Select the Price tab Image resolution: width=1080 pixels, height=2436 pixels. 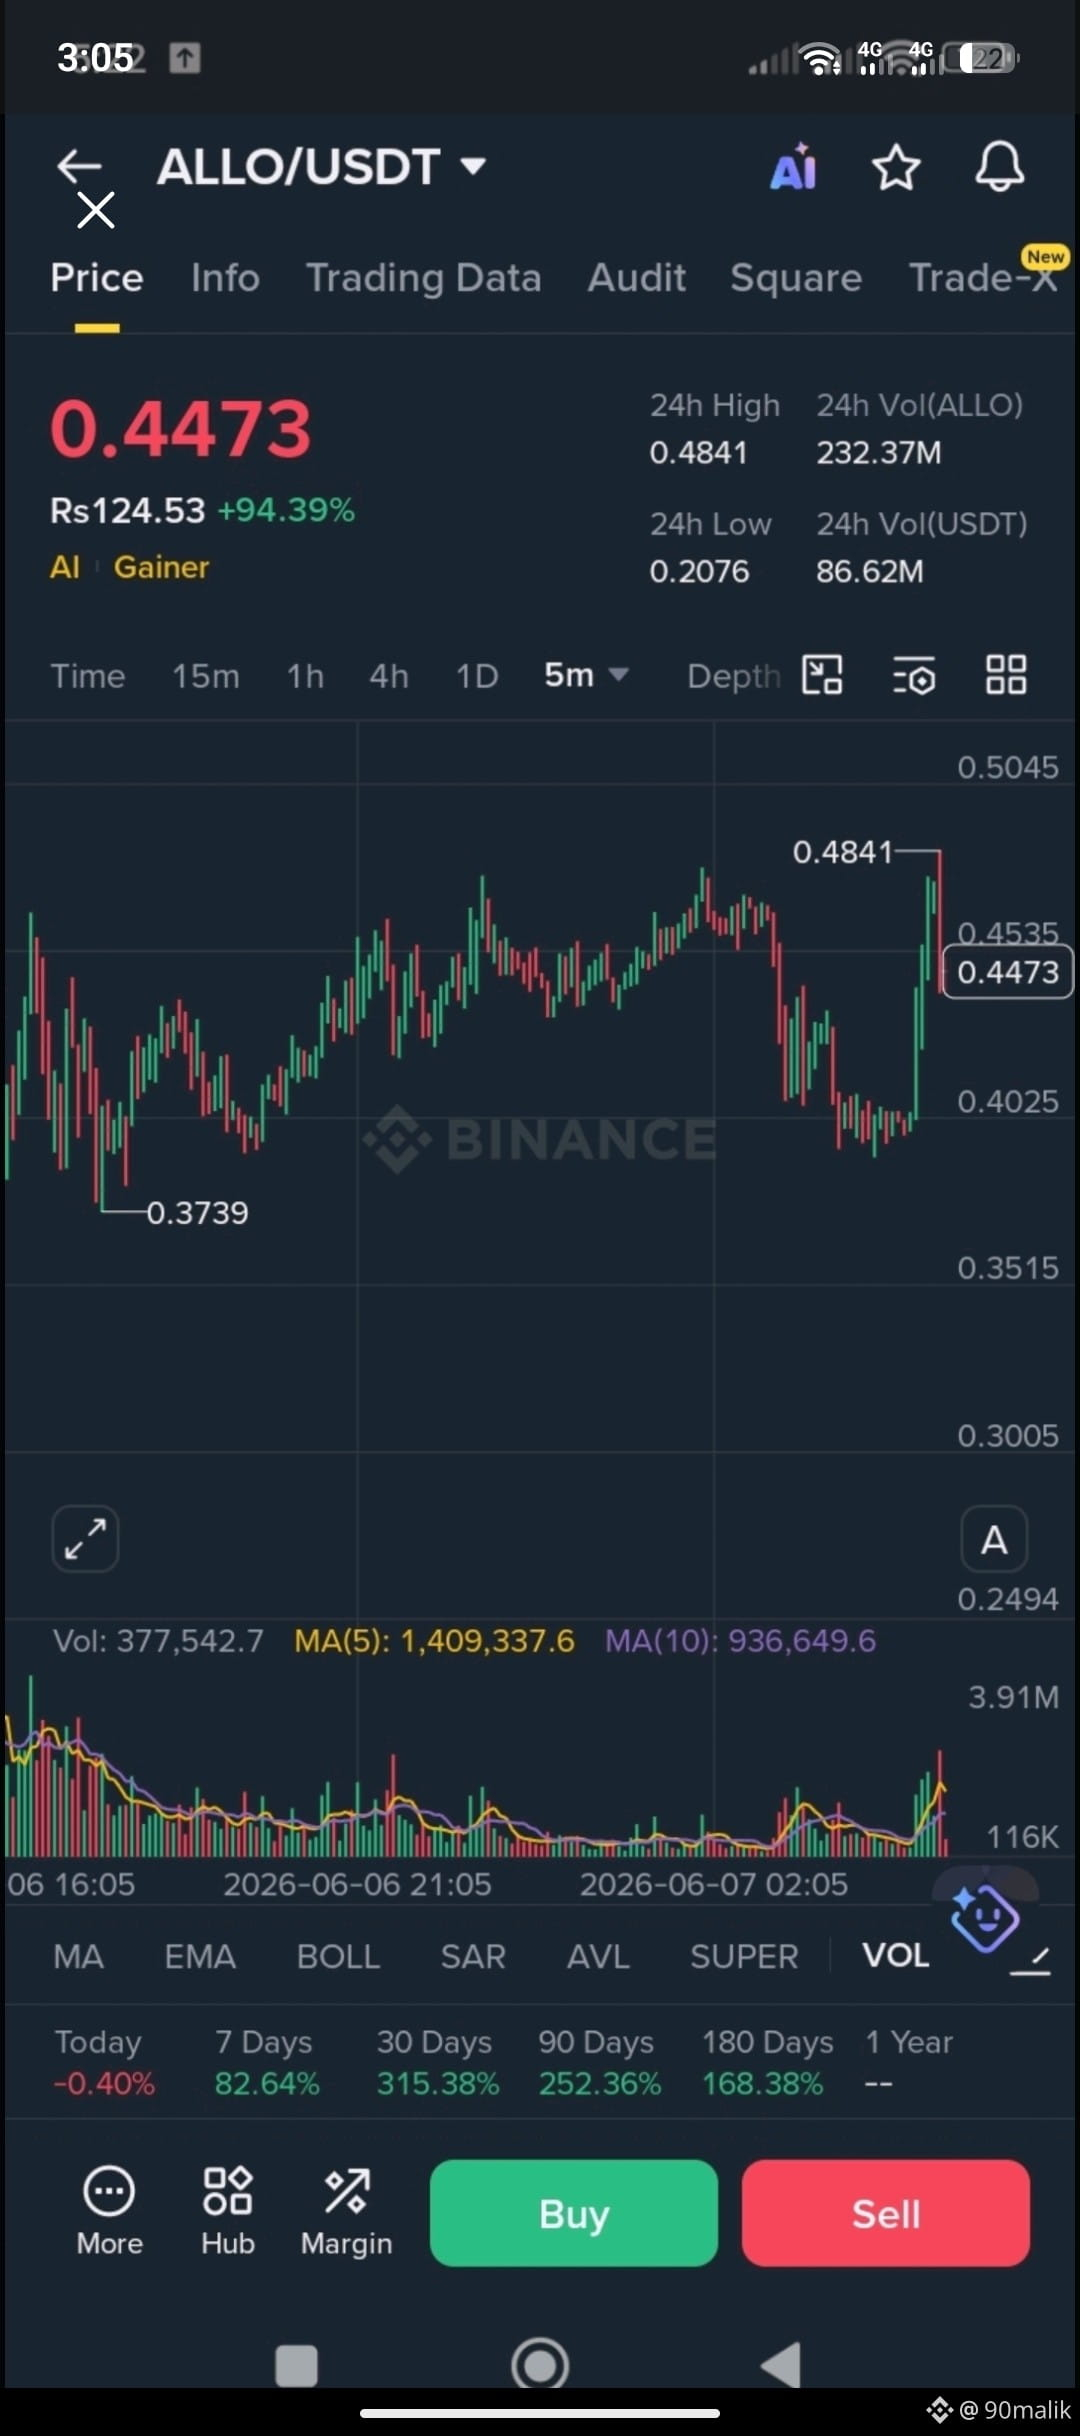(x=97, y=278)
